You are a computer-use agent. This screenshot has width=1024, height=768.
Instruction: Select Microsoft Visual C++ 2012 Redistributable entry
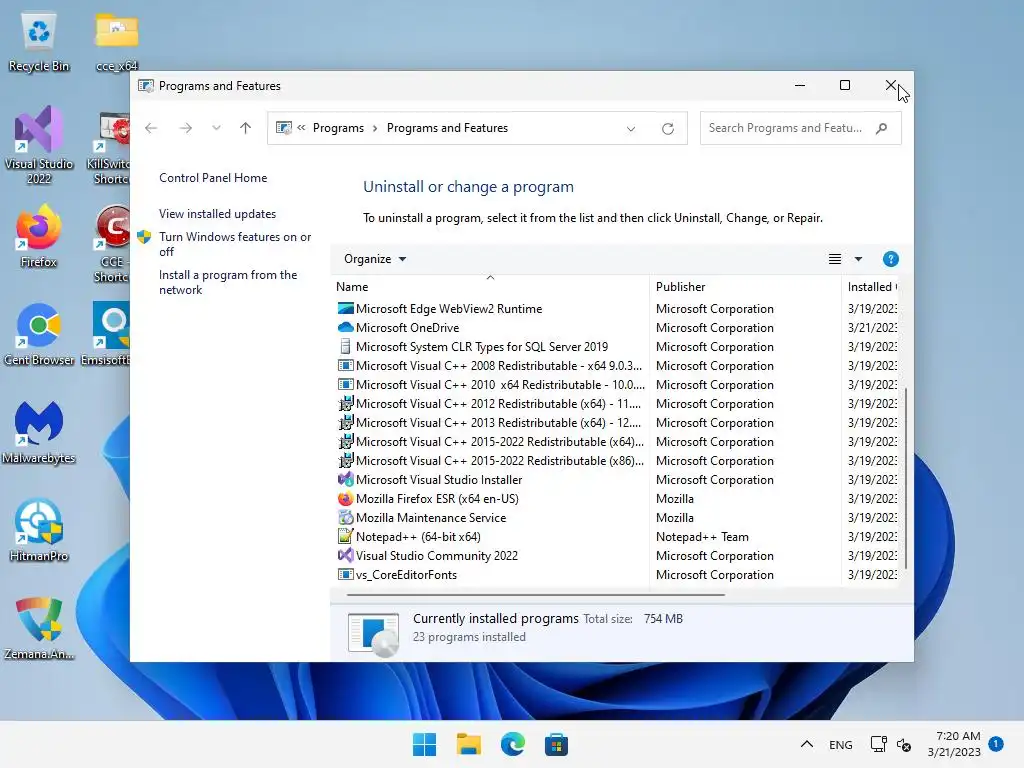point(615,404)
